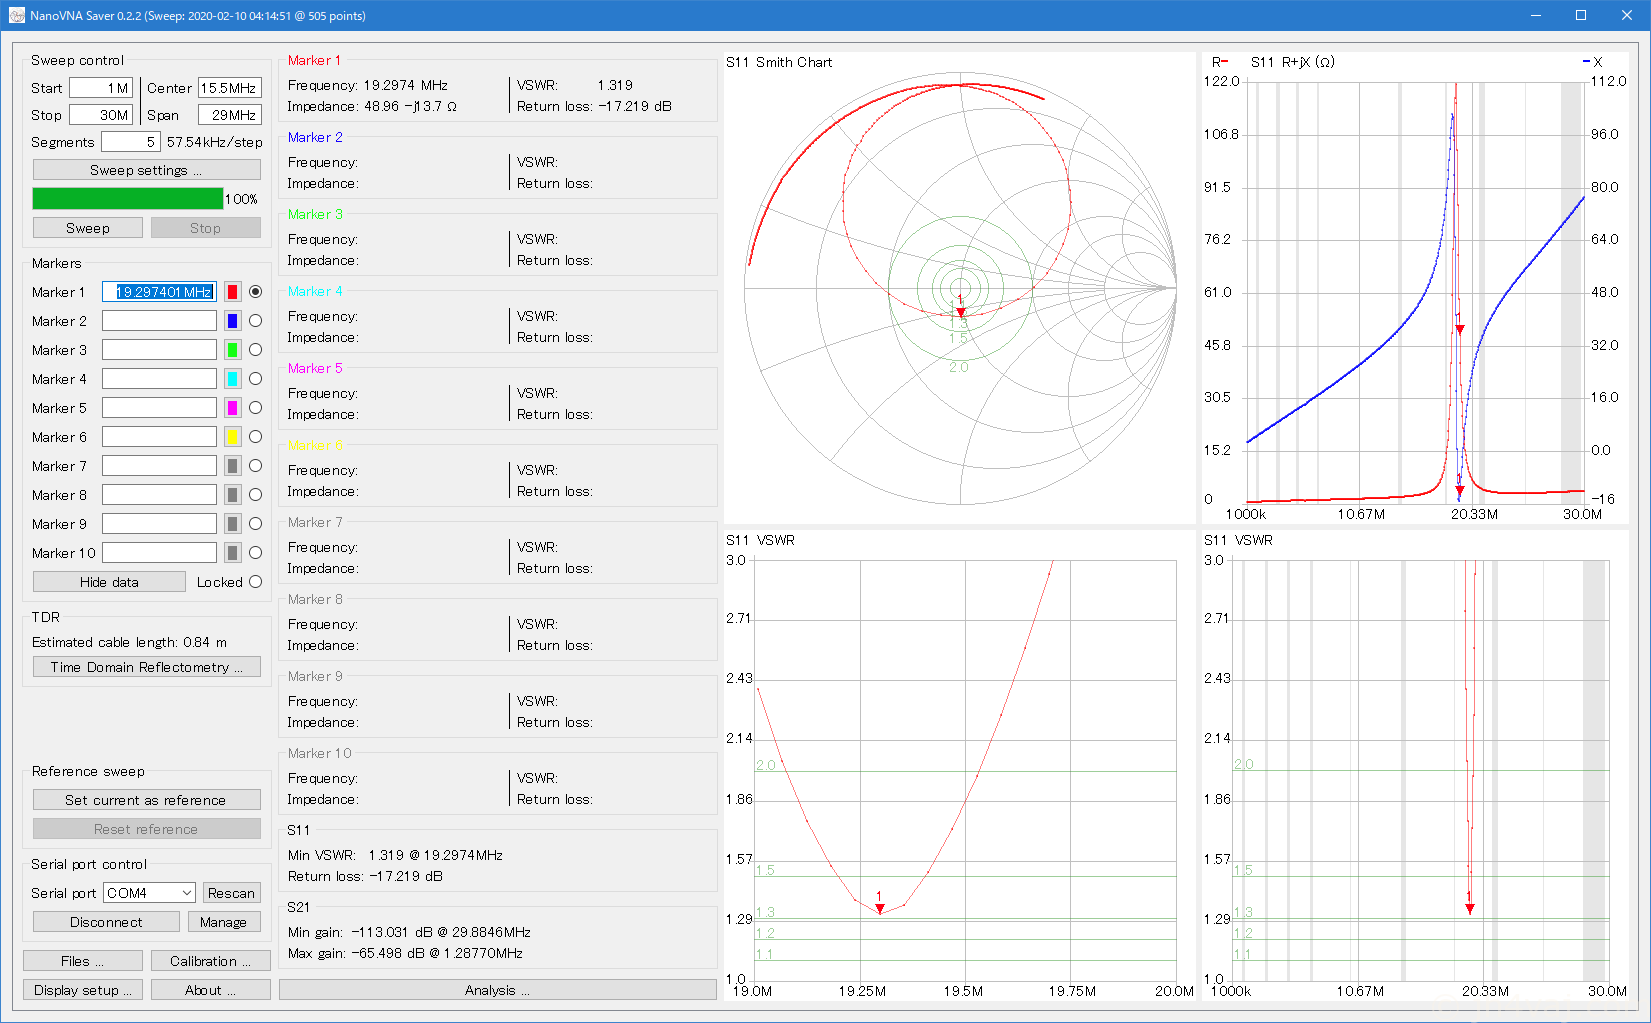Viewport: 1651px width, 1023px height.
Task: Open the Marker 9 gray color swatch
Action: pyautogui.click(x=232, y=524)
